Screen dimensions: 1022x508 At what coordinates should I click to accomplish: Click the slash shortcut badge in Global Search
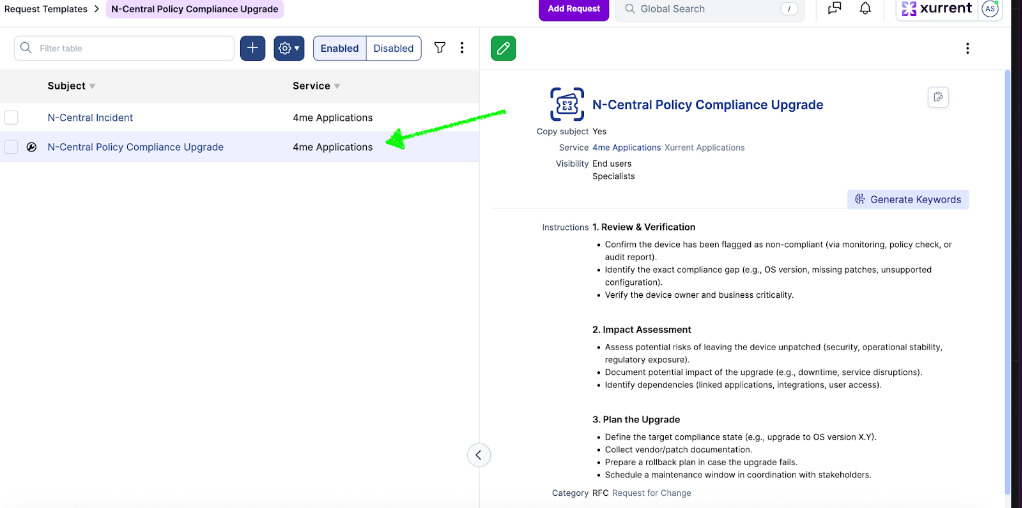pos(789,9)
